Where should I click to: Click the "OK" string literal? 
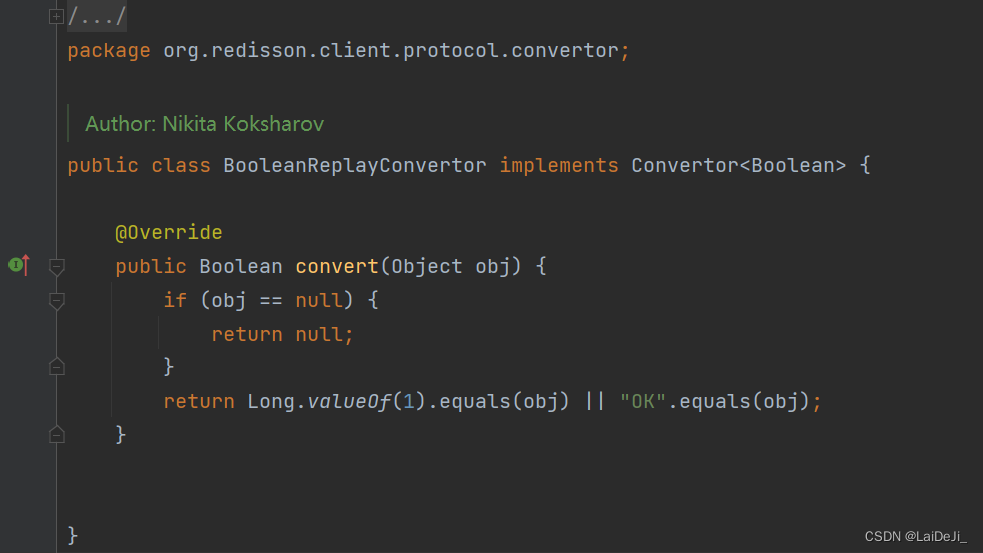point(642,401)
